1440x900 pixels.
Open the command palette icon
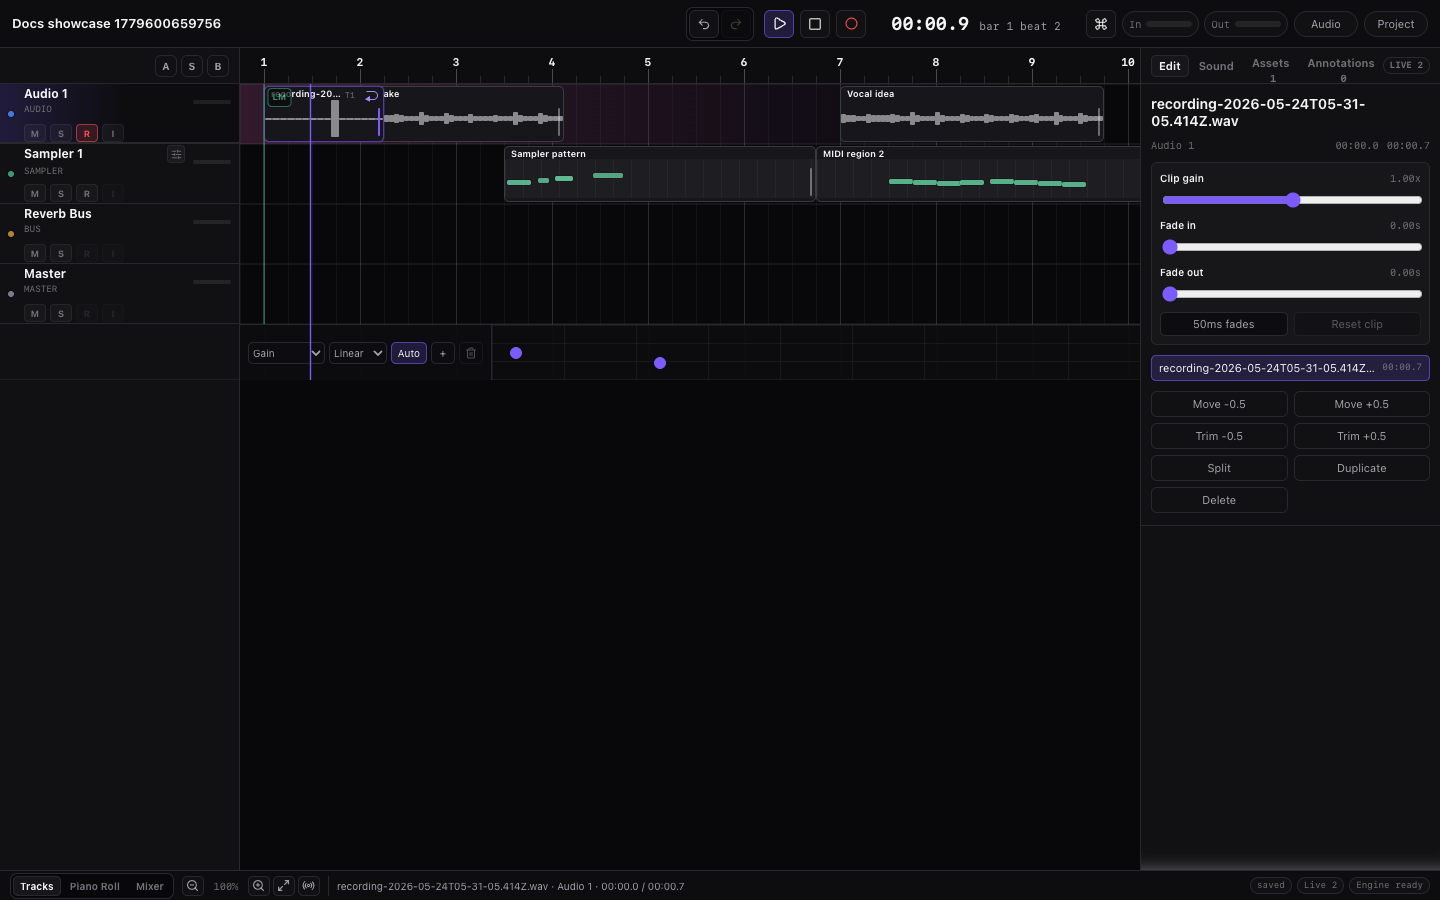click(x=1101, y=24)
